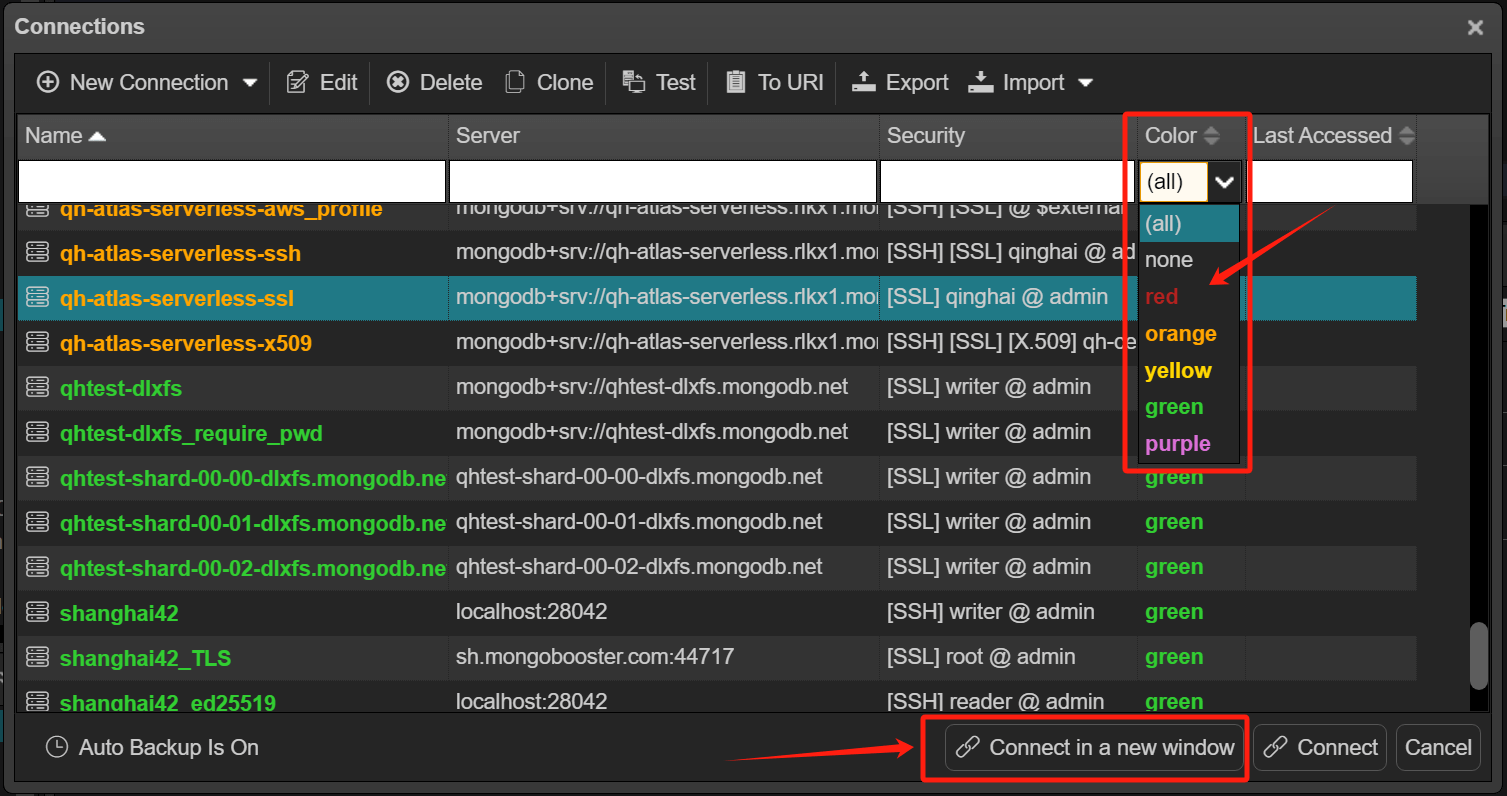Choose (all) in the color dropdown list

coord(1189,223)
